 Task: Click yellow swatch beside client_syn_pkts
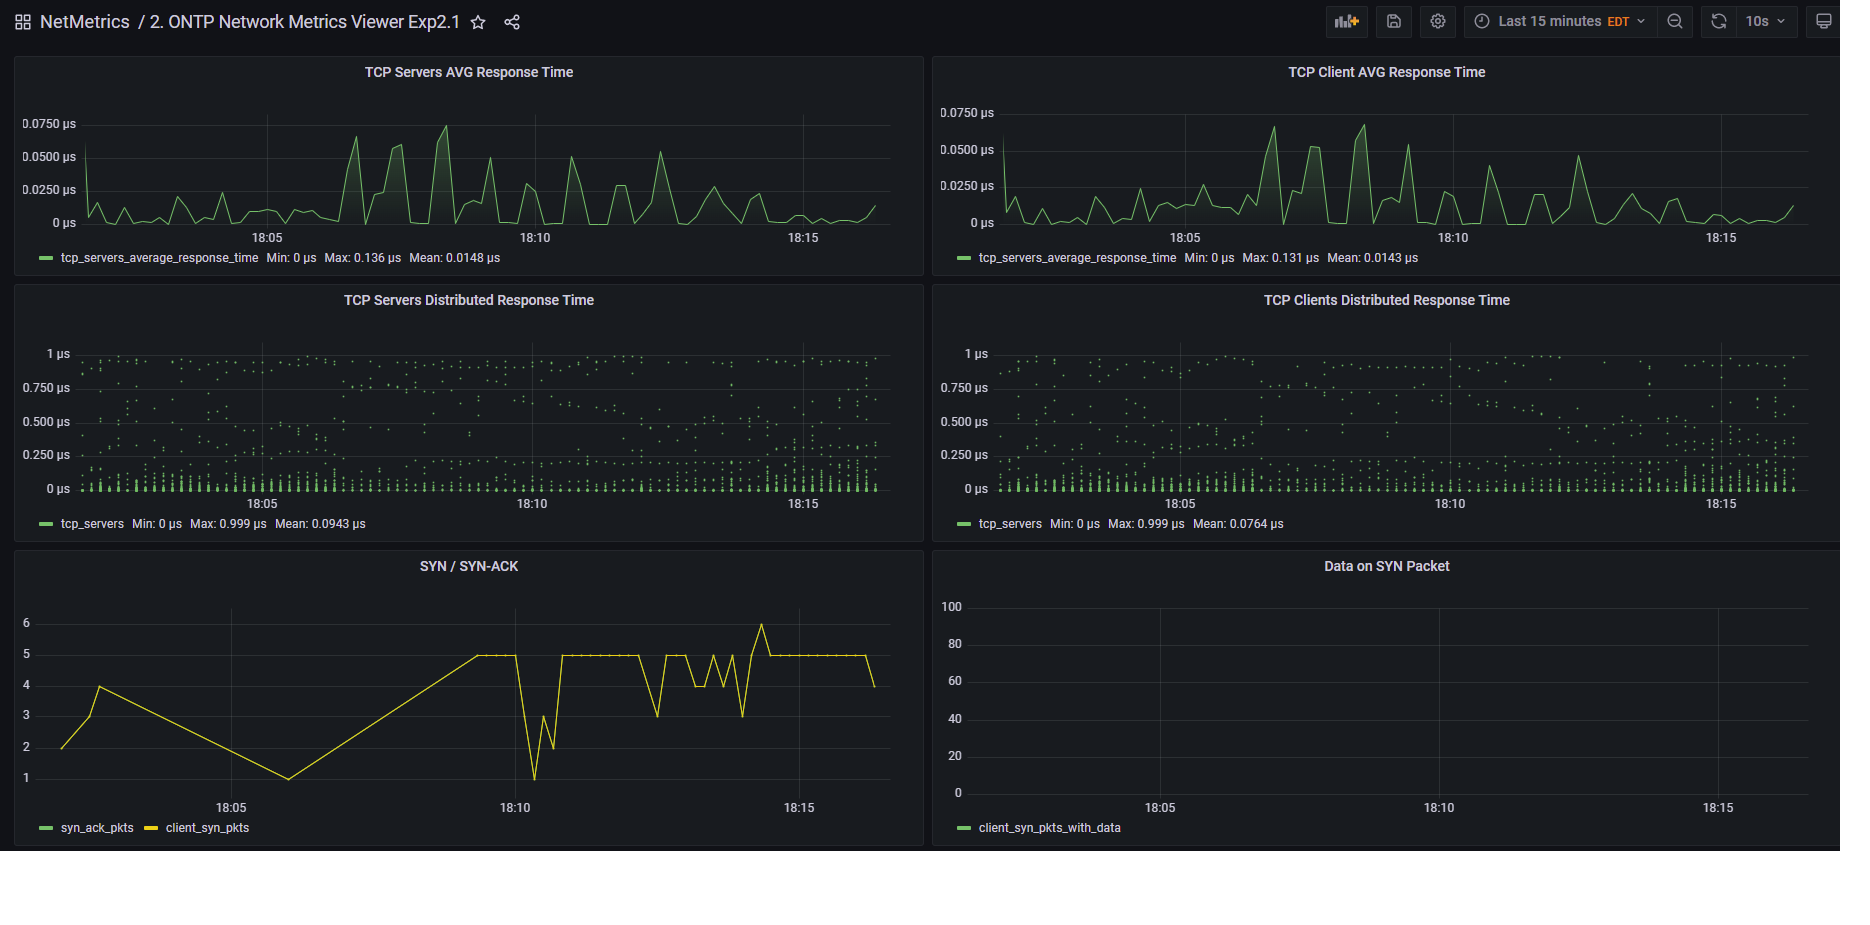[151, 828]
